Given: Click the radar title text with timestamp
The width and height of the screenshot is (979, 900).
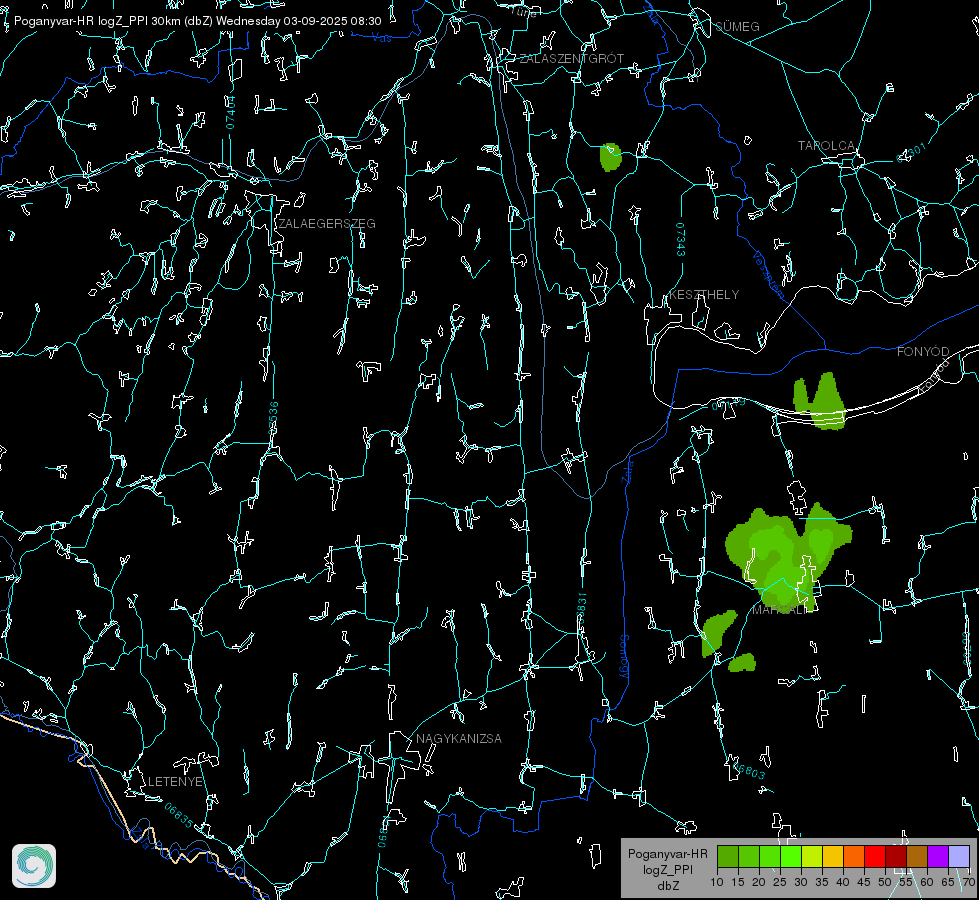Looking at the screenshot, I should [197, 21].
